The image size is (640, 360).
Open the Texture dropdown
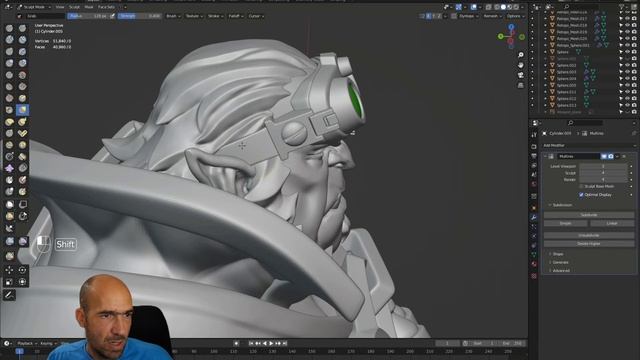click(x=193, y=16)
